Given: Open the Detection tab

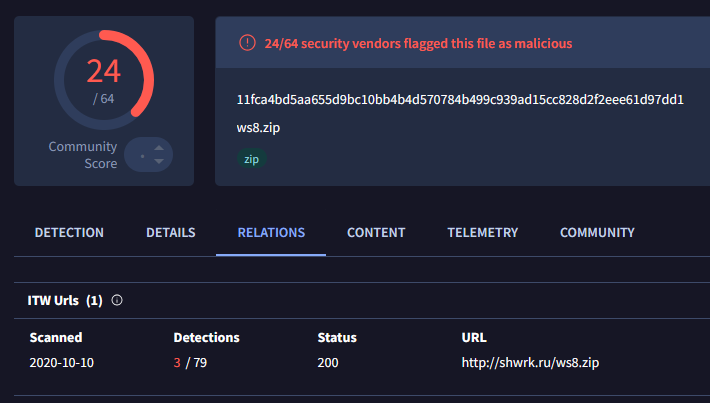Looking at the screenshot, I should click(x=69, y=233).
